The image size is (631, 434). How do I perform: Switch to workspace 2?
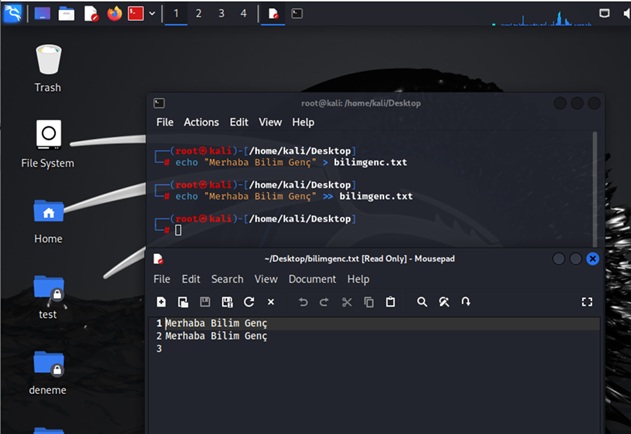click(x=198, y=13)
